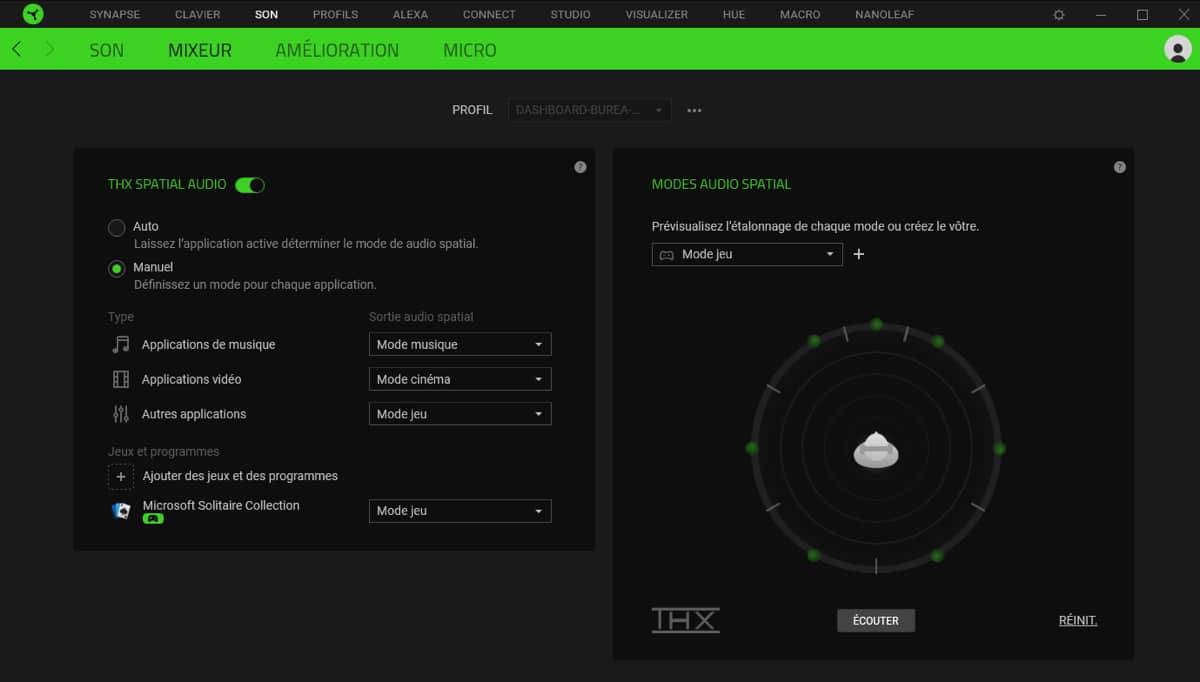Open the user account avatar icon
Screen dimensions: 1200x682
(1179, 49)
